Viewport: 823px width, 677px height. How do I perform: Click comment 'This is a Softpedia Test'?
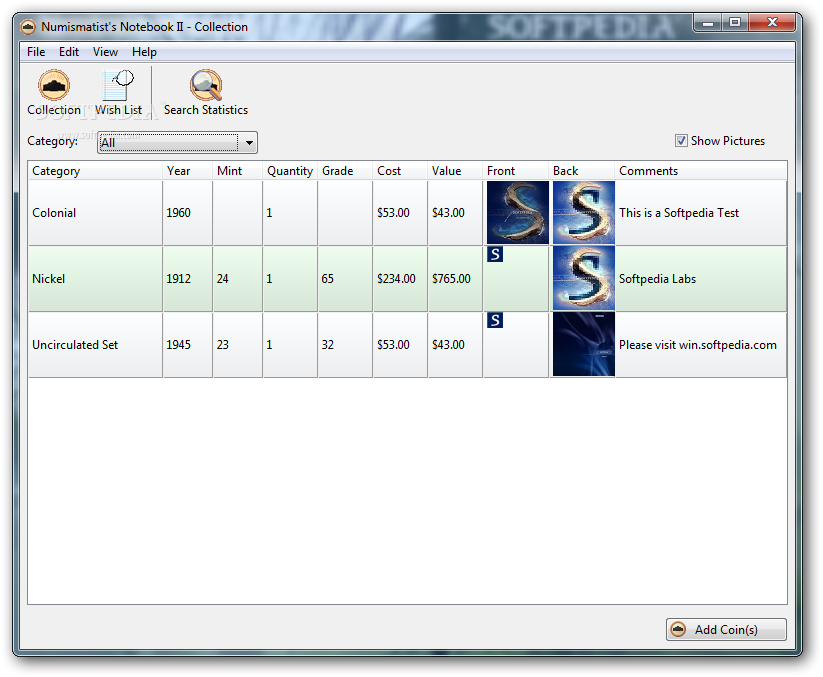click(x=679, y=213)
